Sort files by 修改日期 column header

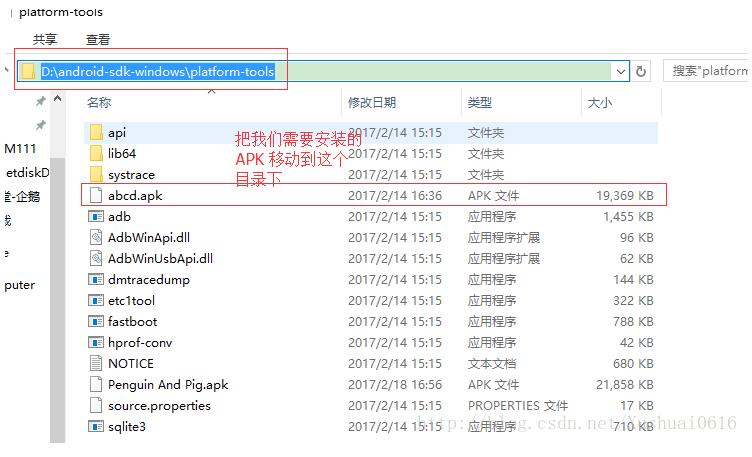click(372, 102)
